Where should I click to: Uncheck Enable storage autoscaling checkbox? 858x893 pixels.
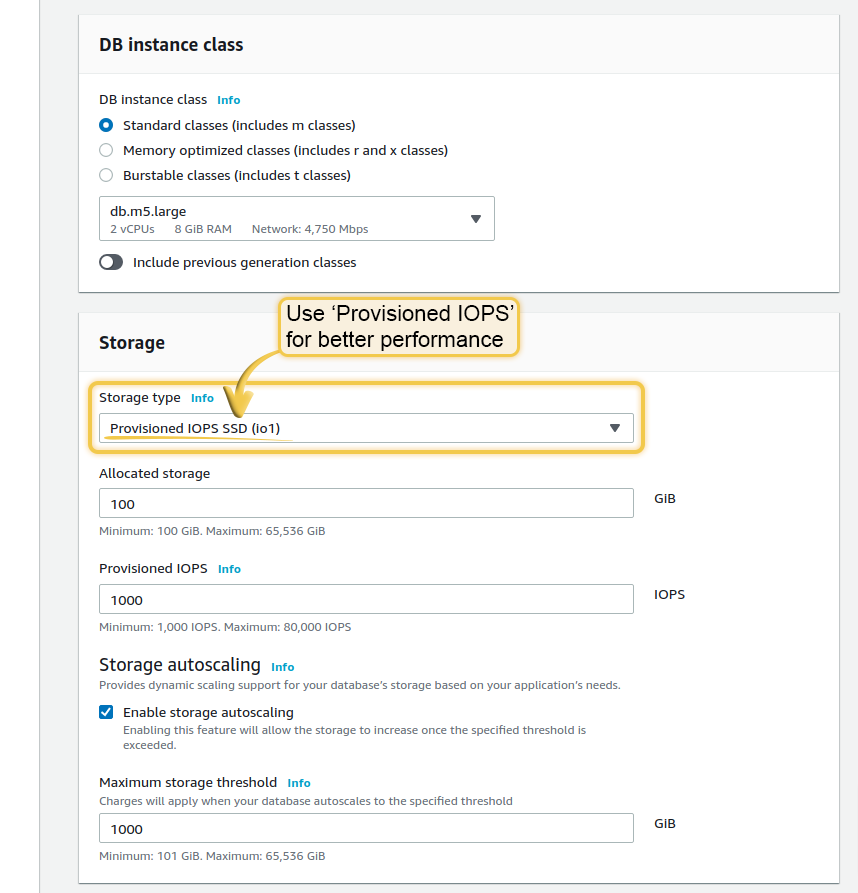(106, 712)
